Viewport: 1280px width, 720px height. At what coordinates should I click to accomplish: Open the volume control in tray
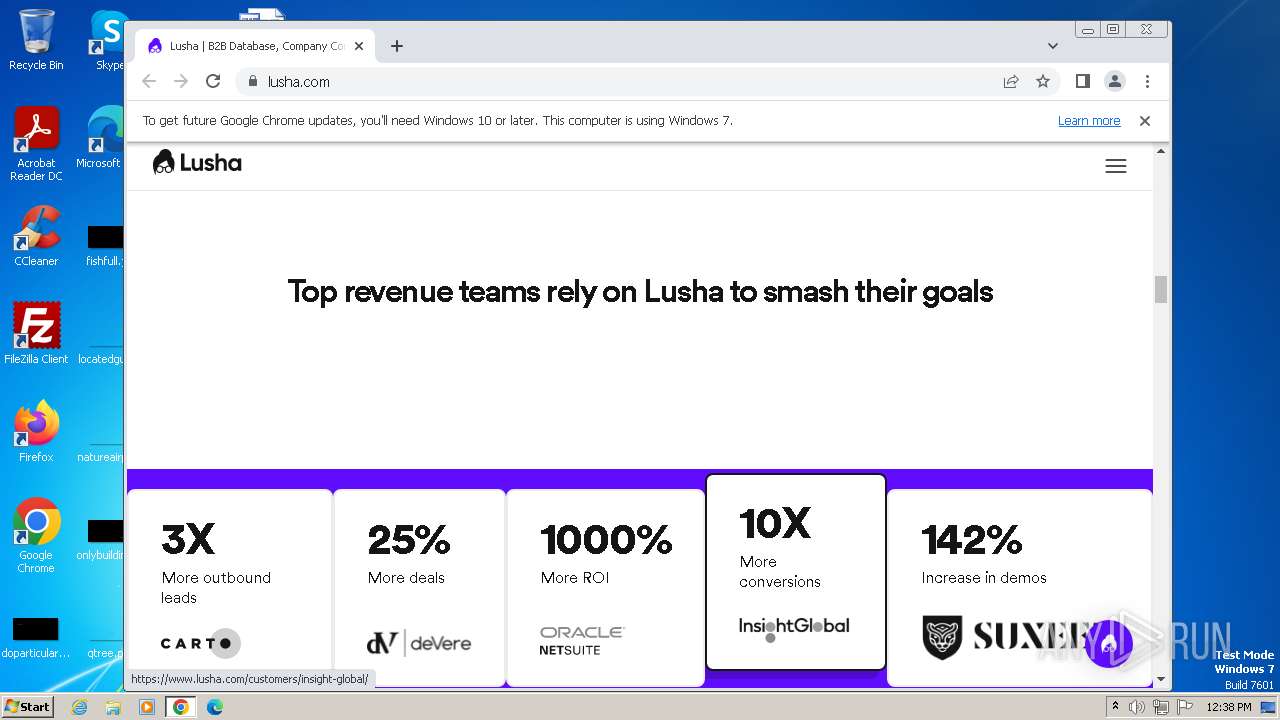tap(1137, 707)
